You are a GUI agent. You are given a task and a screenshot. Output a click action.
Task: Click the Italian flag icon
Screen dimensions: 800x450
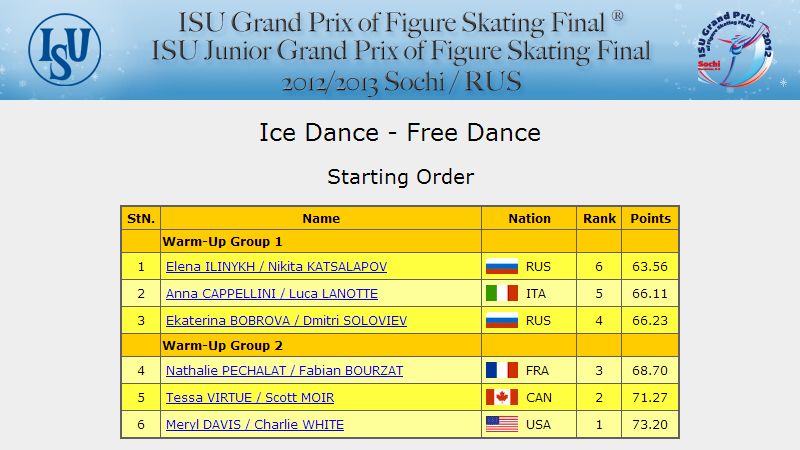coord(502,293)
